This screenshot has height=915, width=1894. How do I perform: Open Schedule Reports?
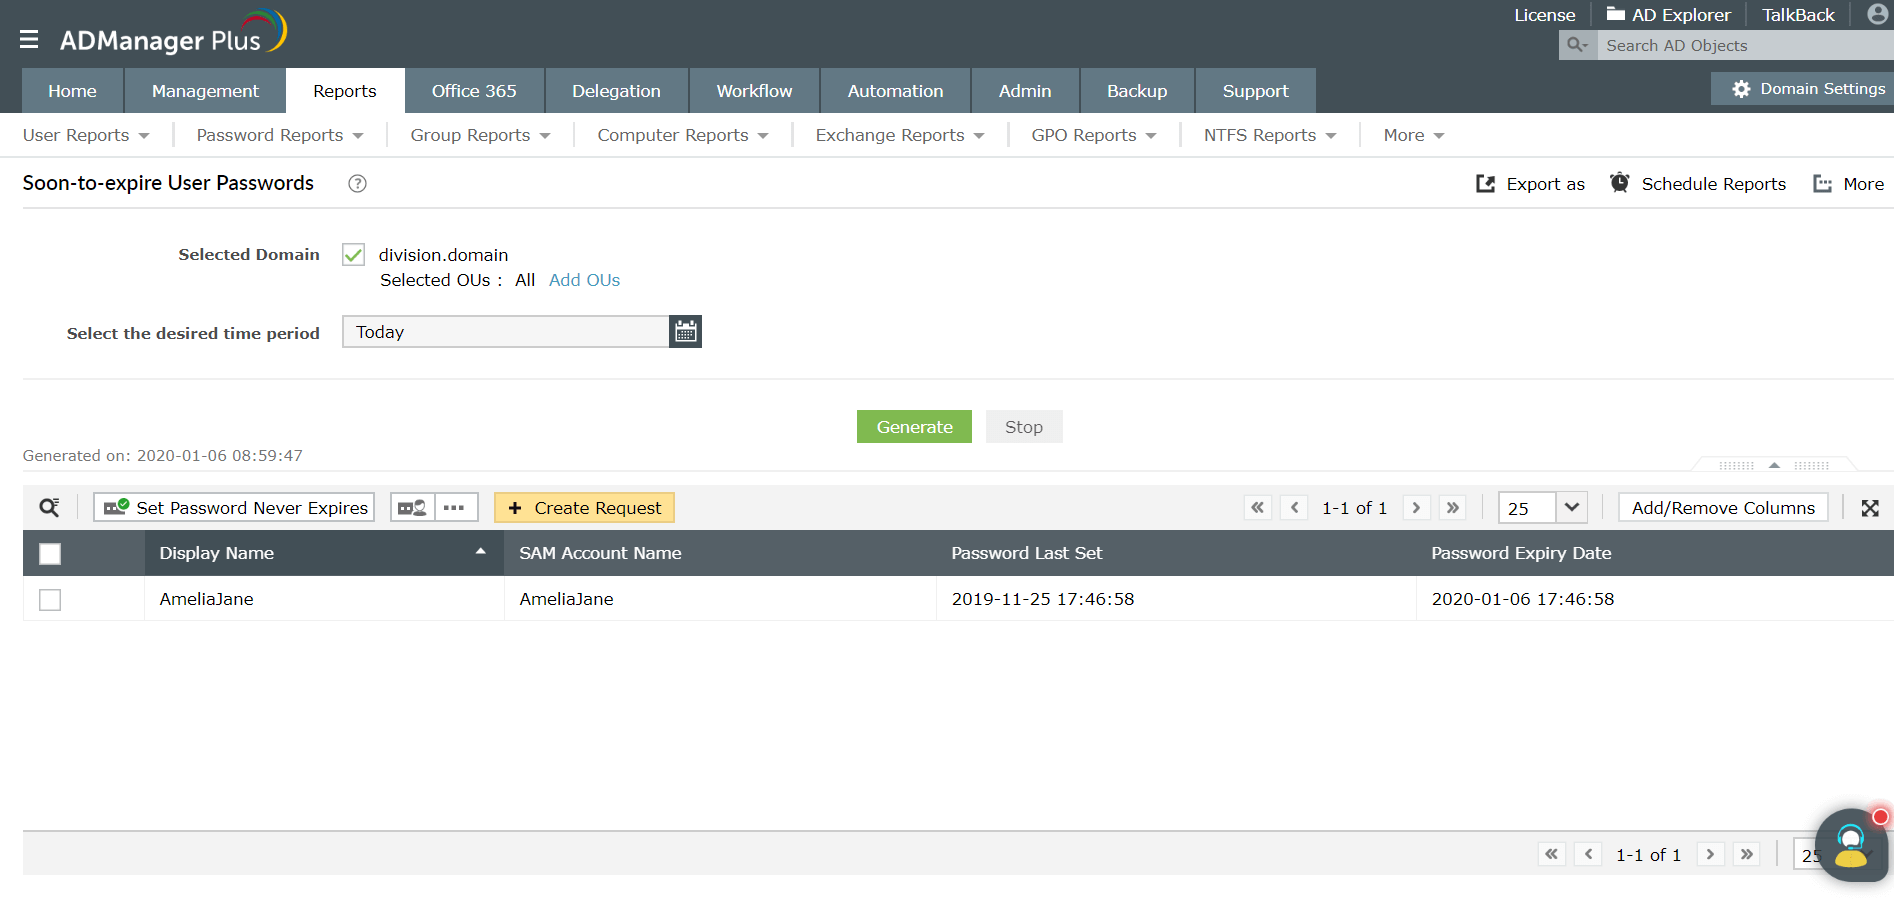1698,184
